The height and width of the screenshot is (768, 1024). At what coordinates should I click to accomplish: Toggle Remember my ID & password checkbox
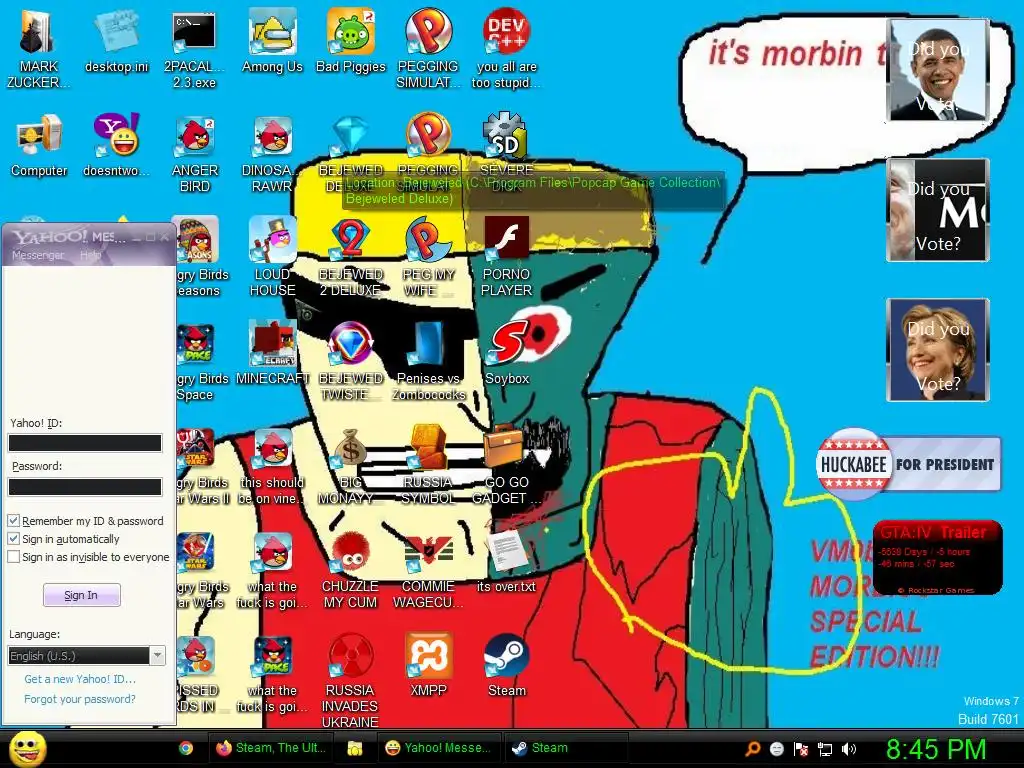[14, 520]
